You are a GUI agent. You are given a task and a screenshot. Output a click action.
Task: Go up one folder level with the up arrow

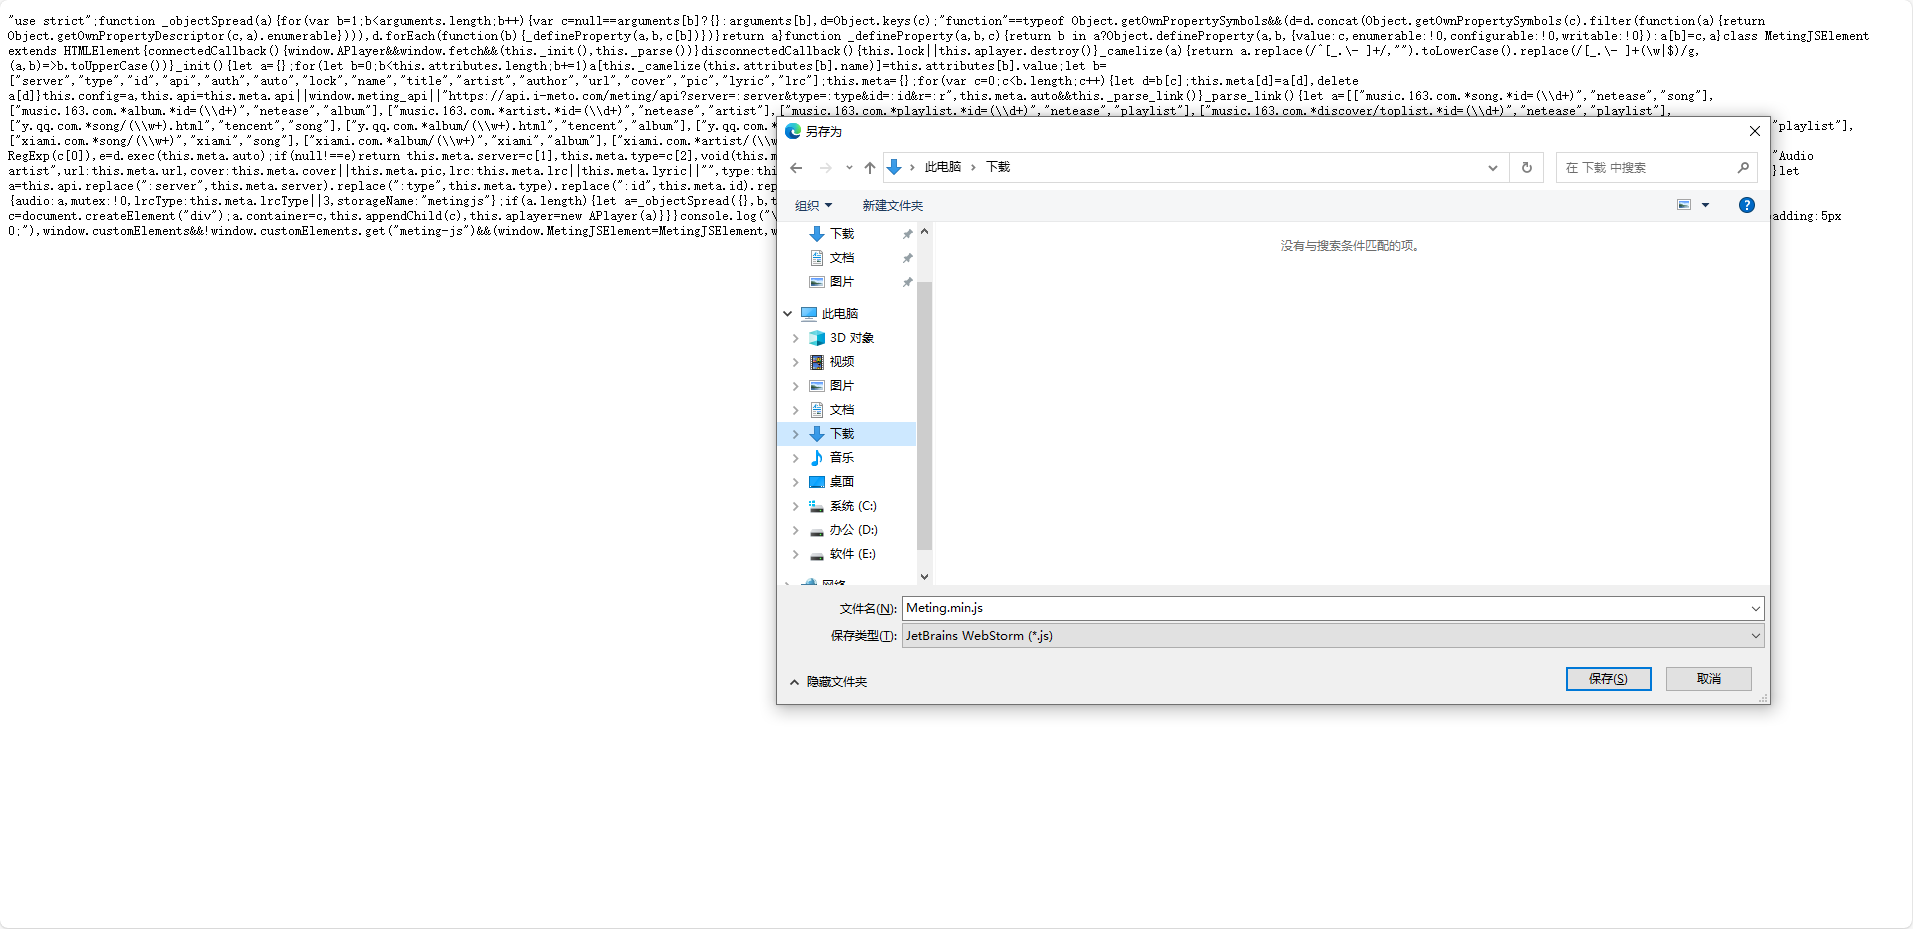[870, 168]
